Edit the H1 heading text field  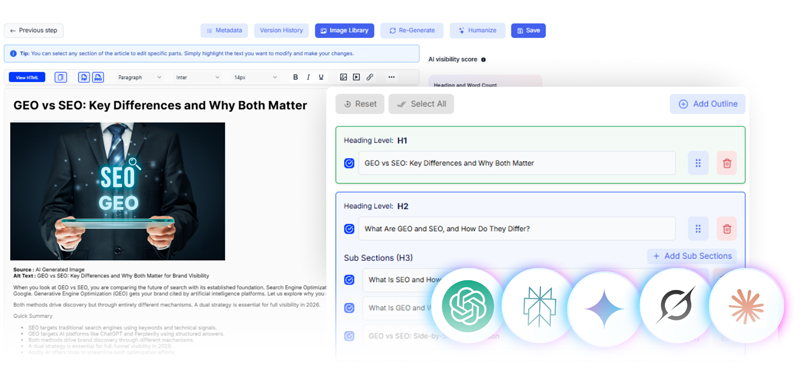(517, 163)
